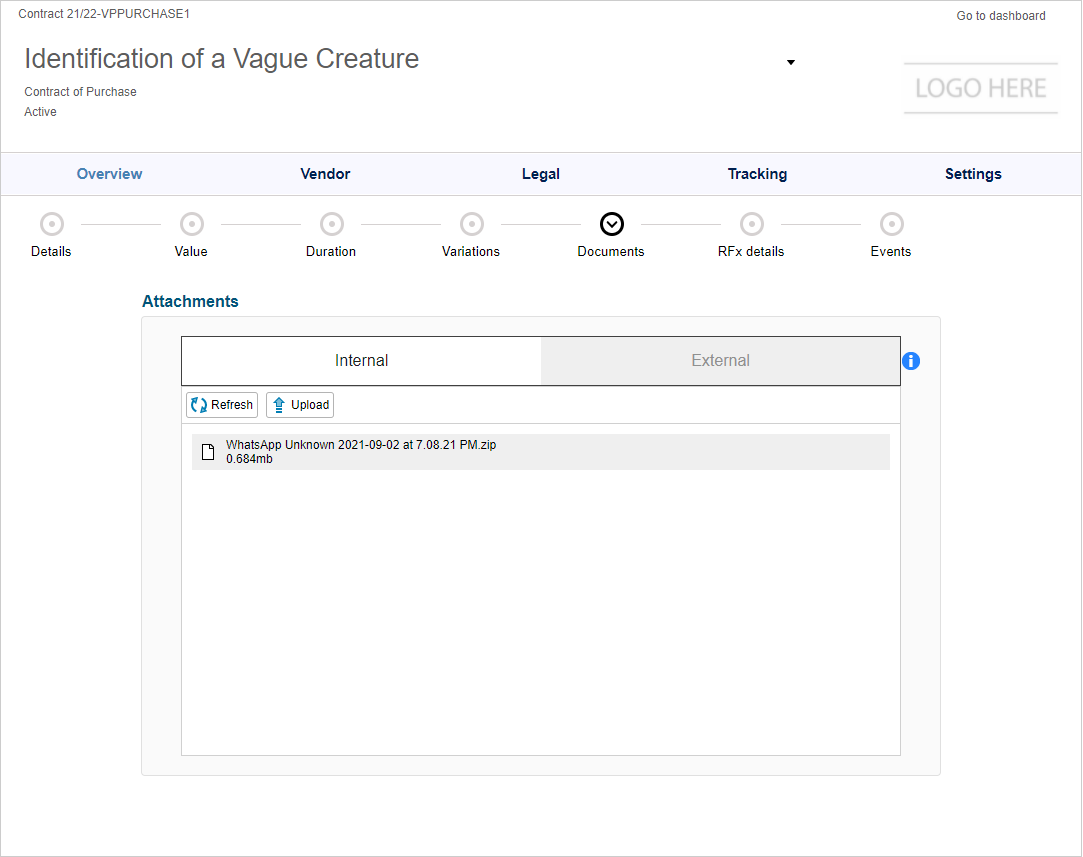Viewport: 1083px width, 857px height.
Task: Select the Internal attachments tab
Action: click(361, 360)
